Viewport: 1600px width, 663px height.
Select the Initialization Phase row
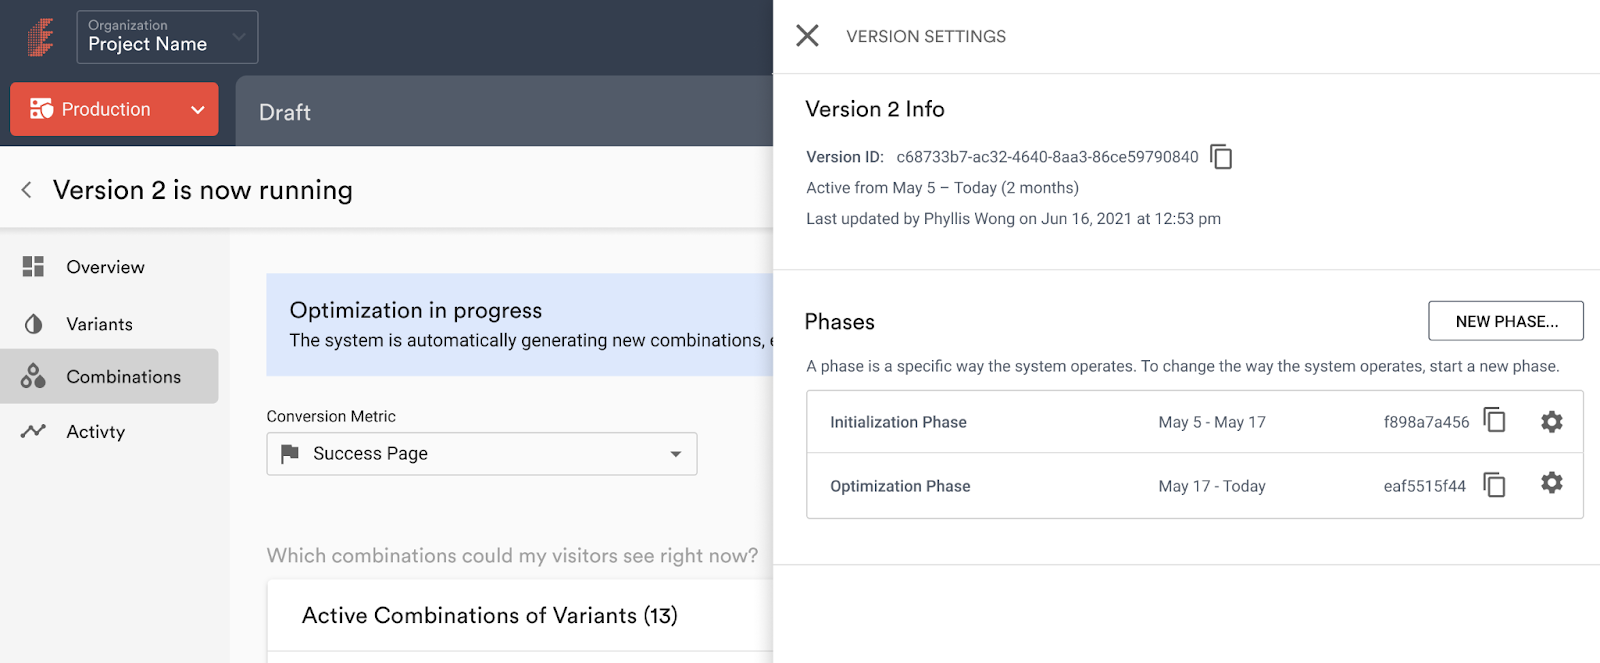pyautogui.click(x=1194, y=422)
